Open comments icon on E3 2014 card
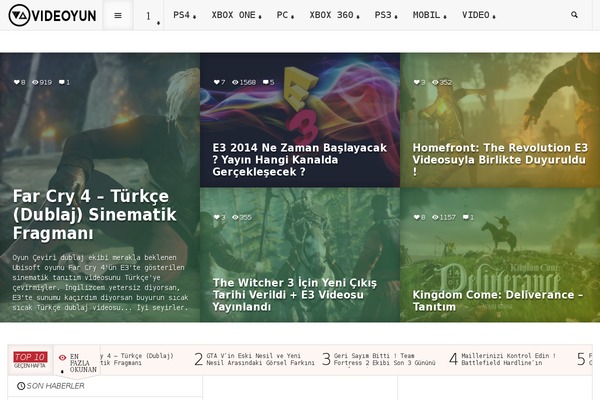The width and height of the screenshot is (600, 400). pyautogui.click(x=266, y=82)
